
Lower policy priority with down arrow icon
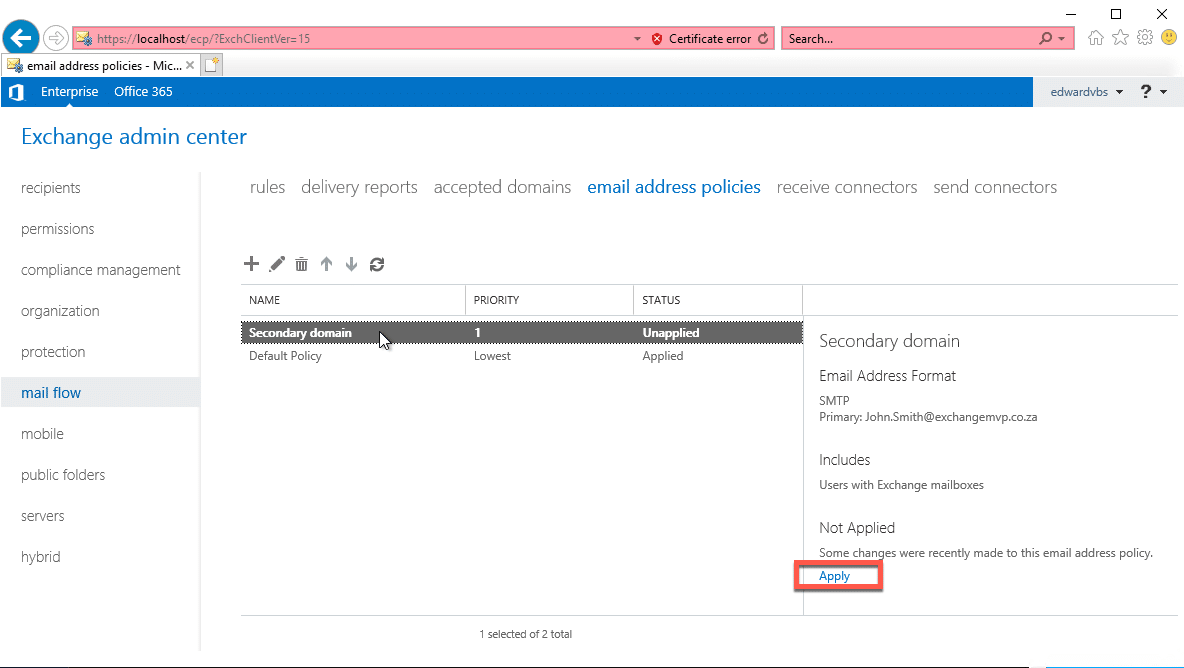click(351, 263)
